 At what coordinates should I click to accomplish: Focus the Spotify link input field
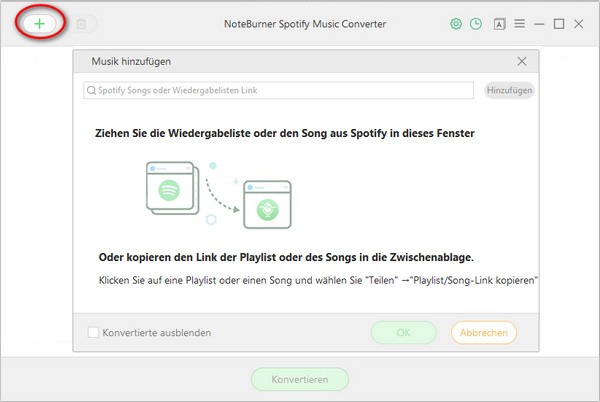tap(278, 90)
